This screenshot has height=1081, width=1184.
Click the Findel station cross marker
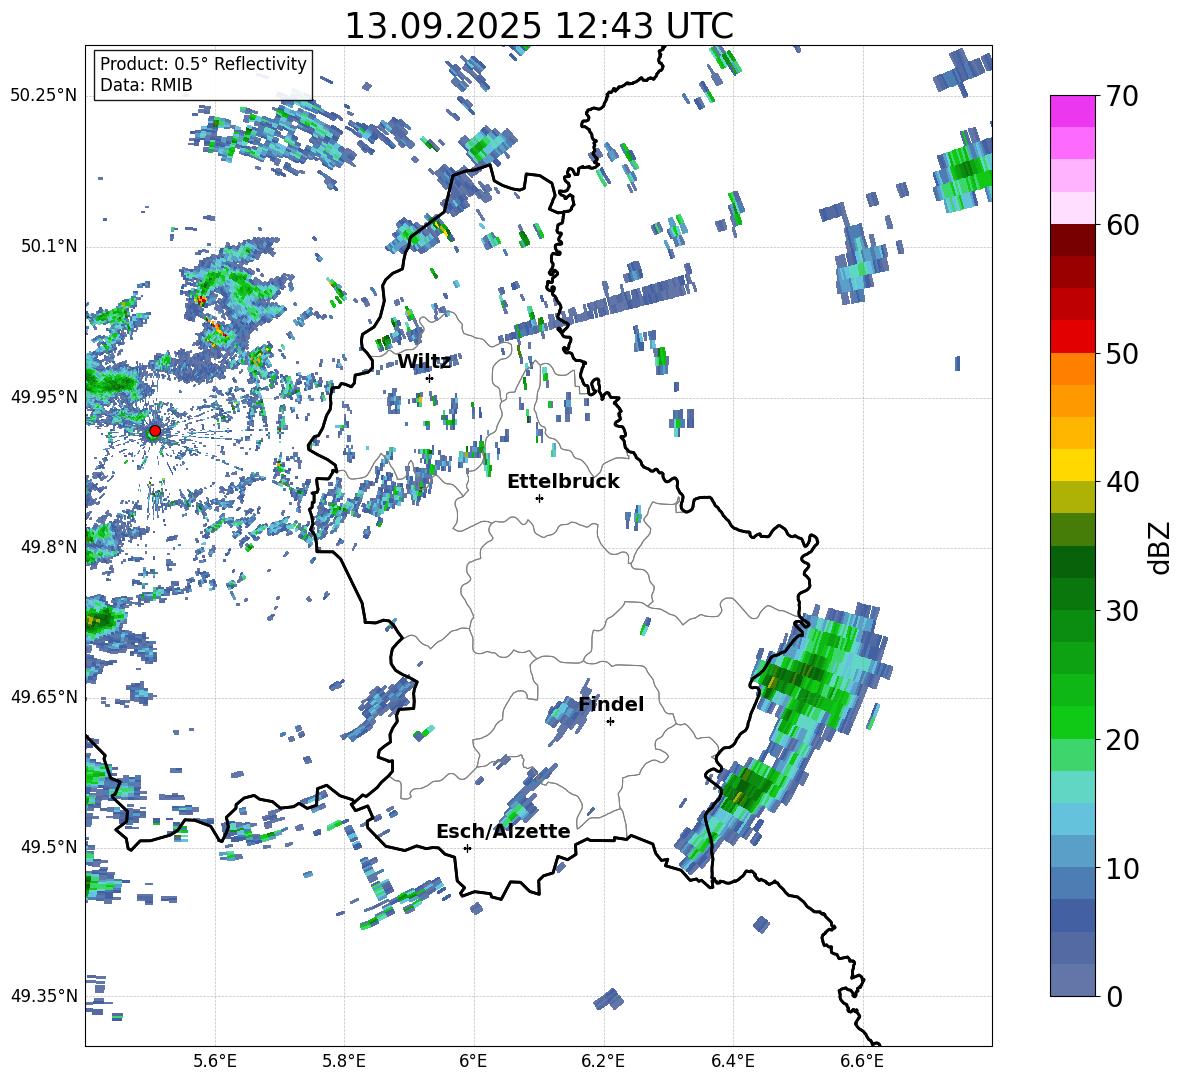(x=610, y=722)
